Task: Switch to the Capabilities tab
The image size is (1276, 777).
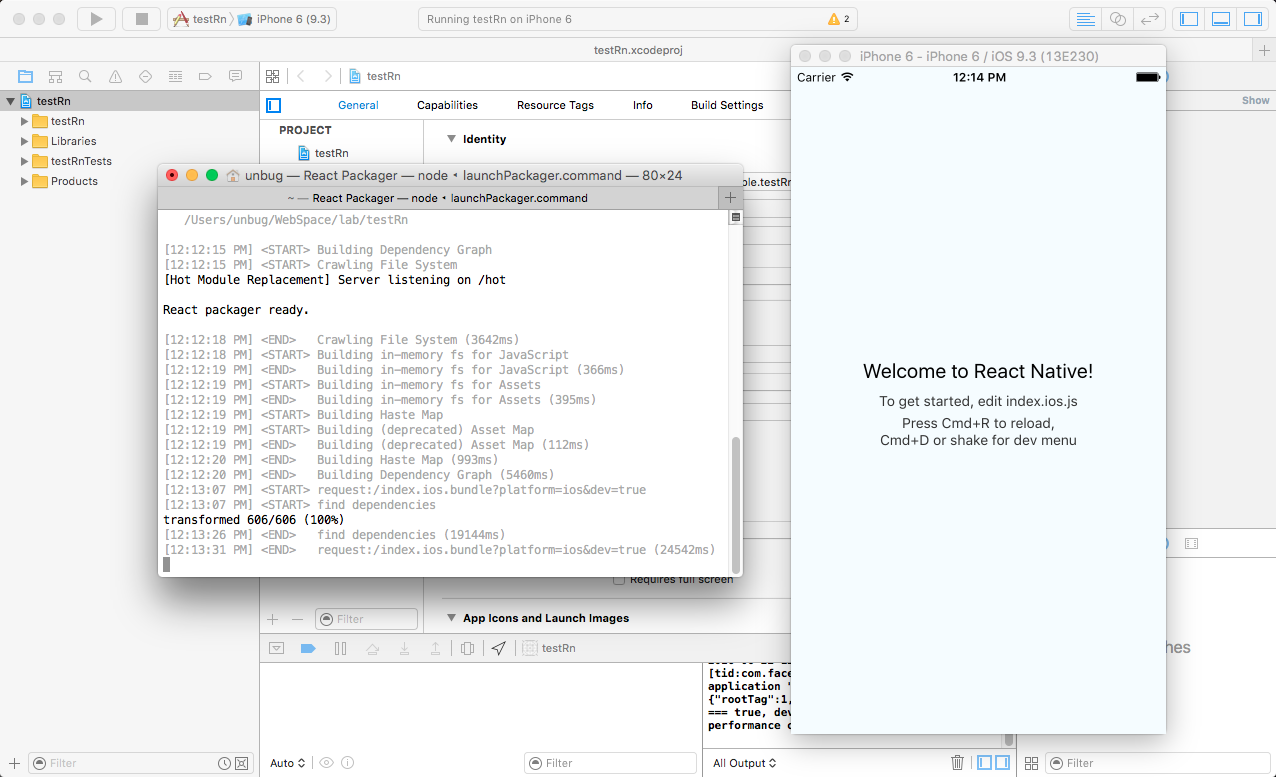Action: click(447, 105)
